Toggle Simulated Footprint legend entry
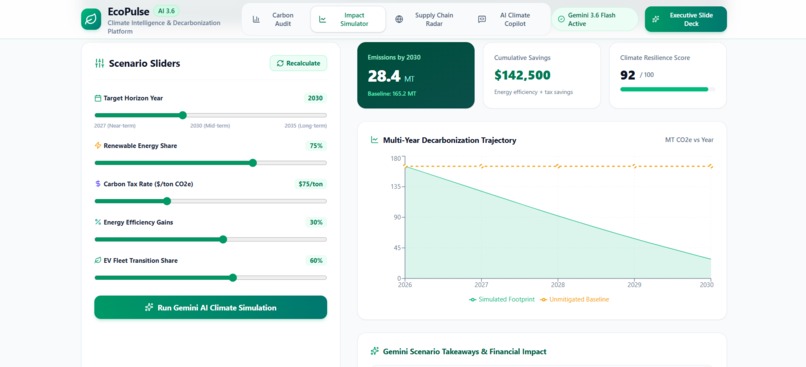 click(x=502, y=299)
